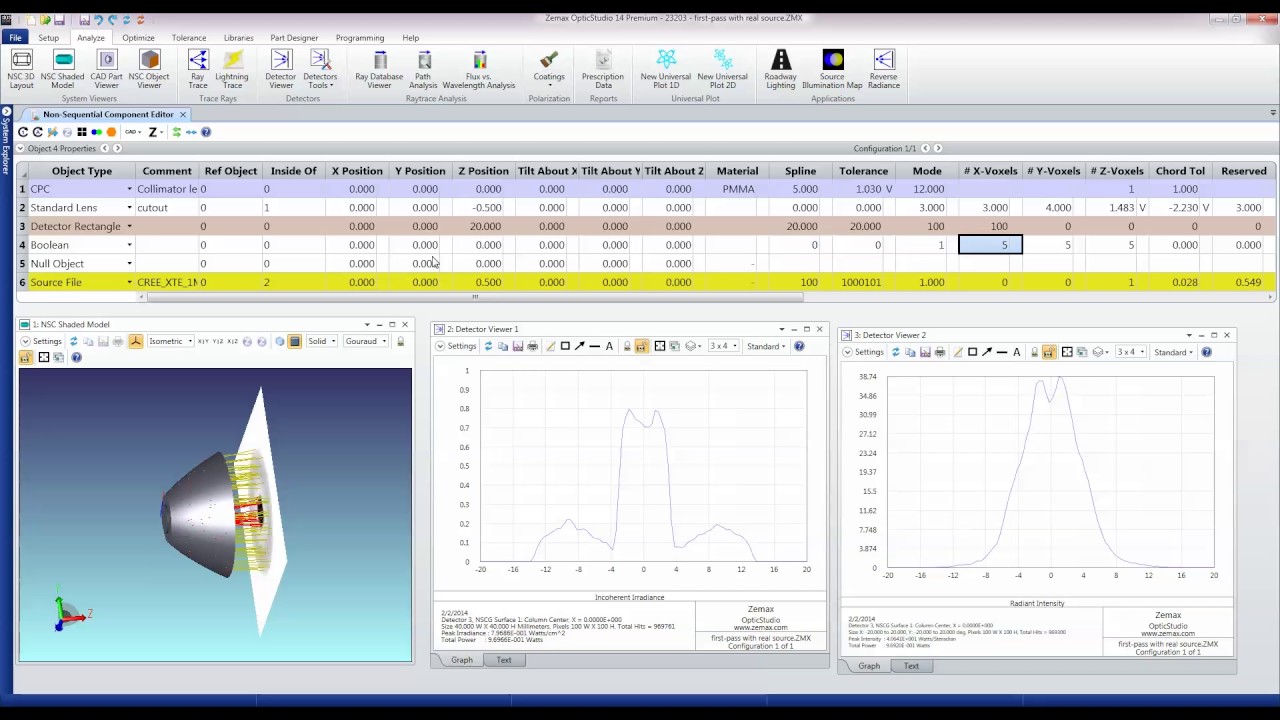Select the CREE_XTE comment cell
The image size is (1280, 720).
pyautogui.click(x=167, y=282)
